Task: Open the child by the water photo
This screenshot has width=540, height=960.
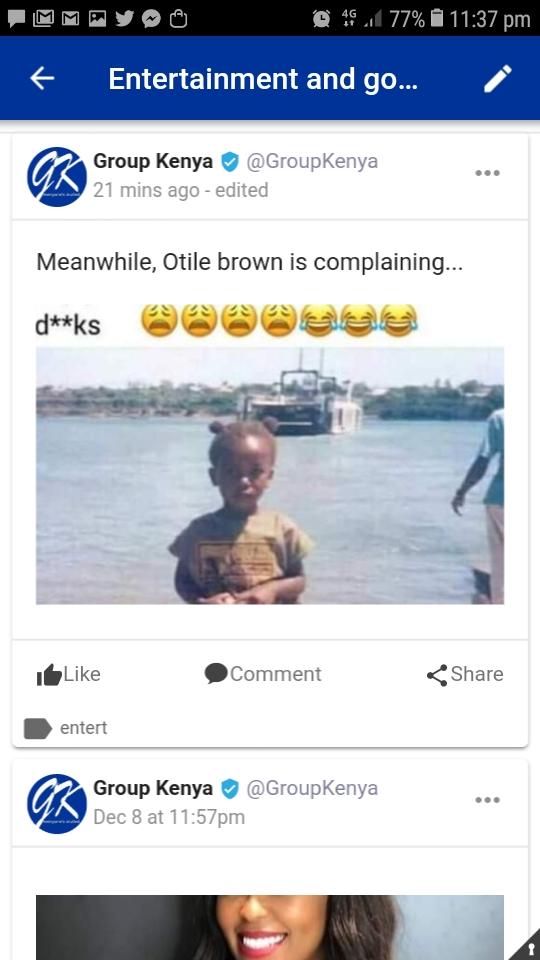Action: click(270, 476)
